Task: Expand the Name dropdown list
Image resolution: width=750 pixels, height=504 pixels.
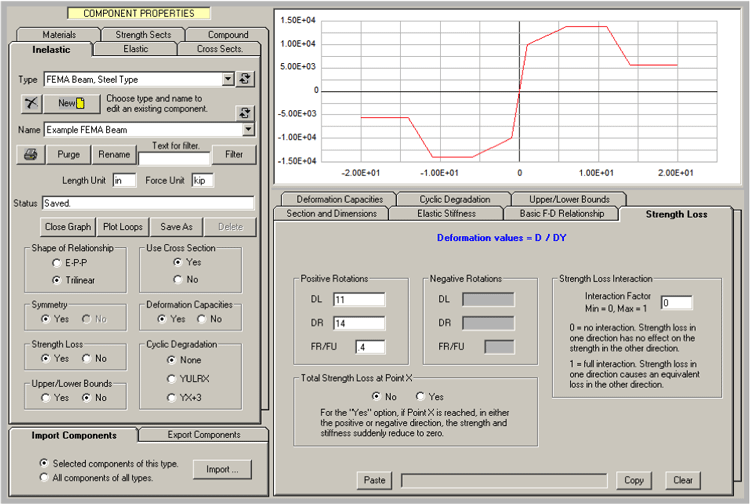Action: [248, 129]
